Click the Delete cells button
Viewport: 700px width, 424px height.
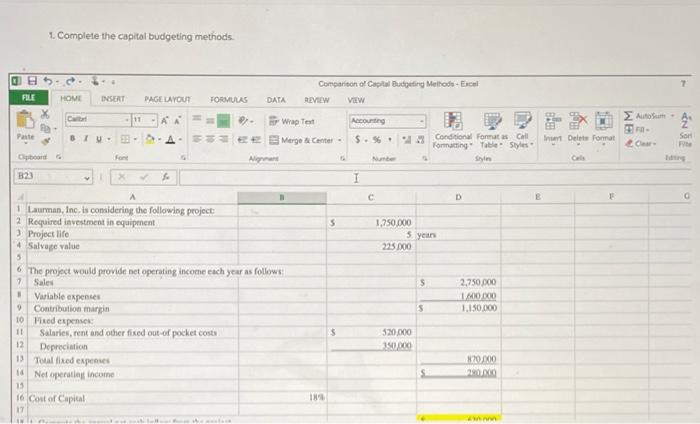click(x=578, y=127)
